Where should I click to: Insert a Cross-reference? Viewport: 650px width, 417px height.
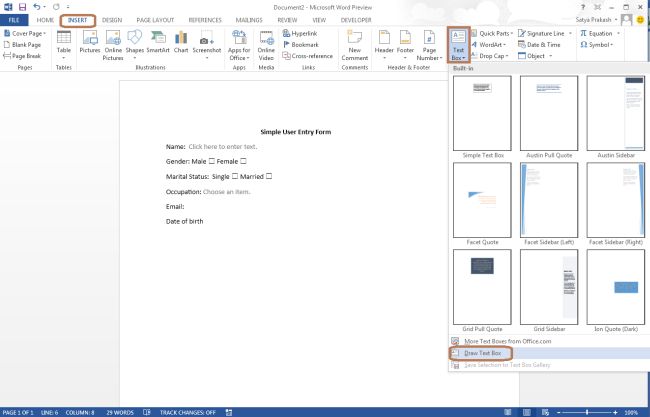pos(307,56)
